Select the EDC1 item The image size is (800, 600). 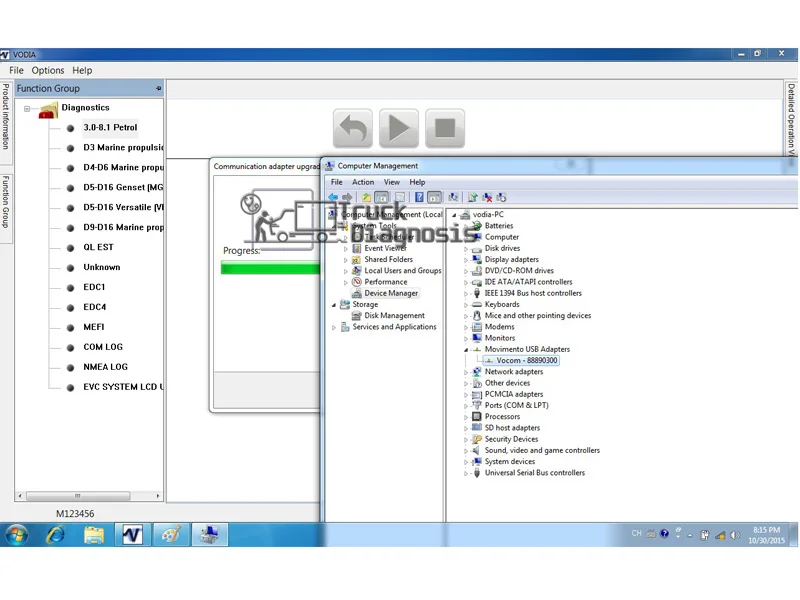[x=94, y=287]
